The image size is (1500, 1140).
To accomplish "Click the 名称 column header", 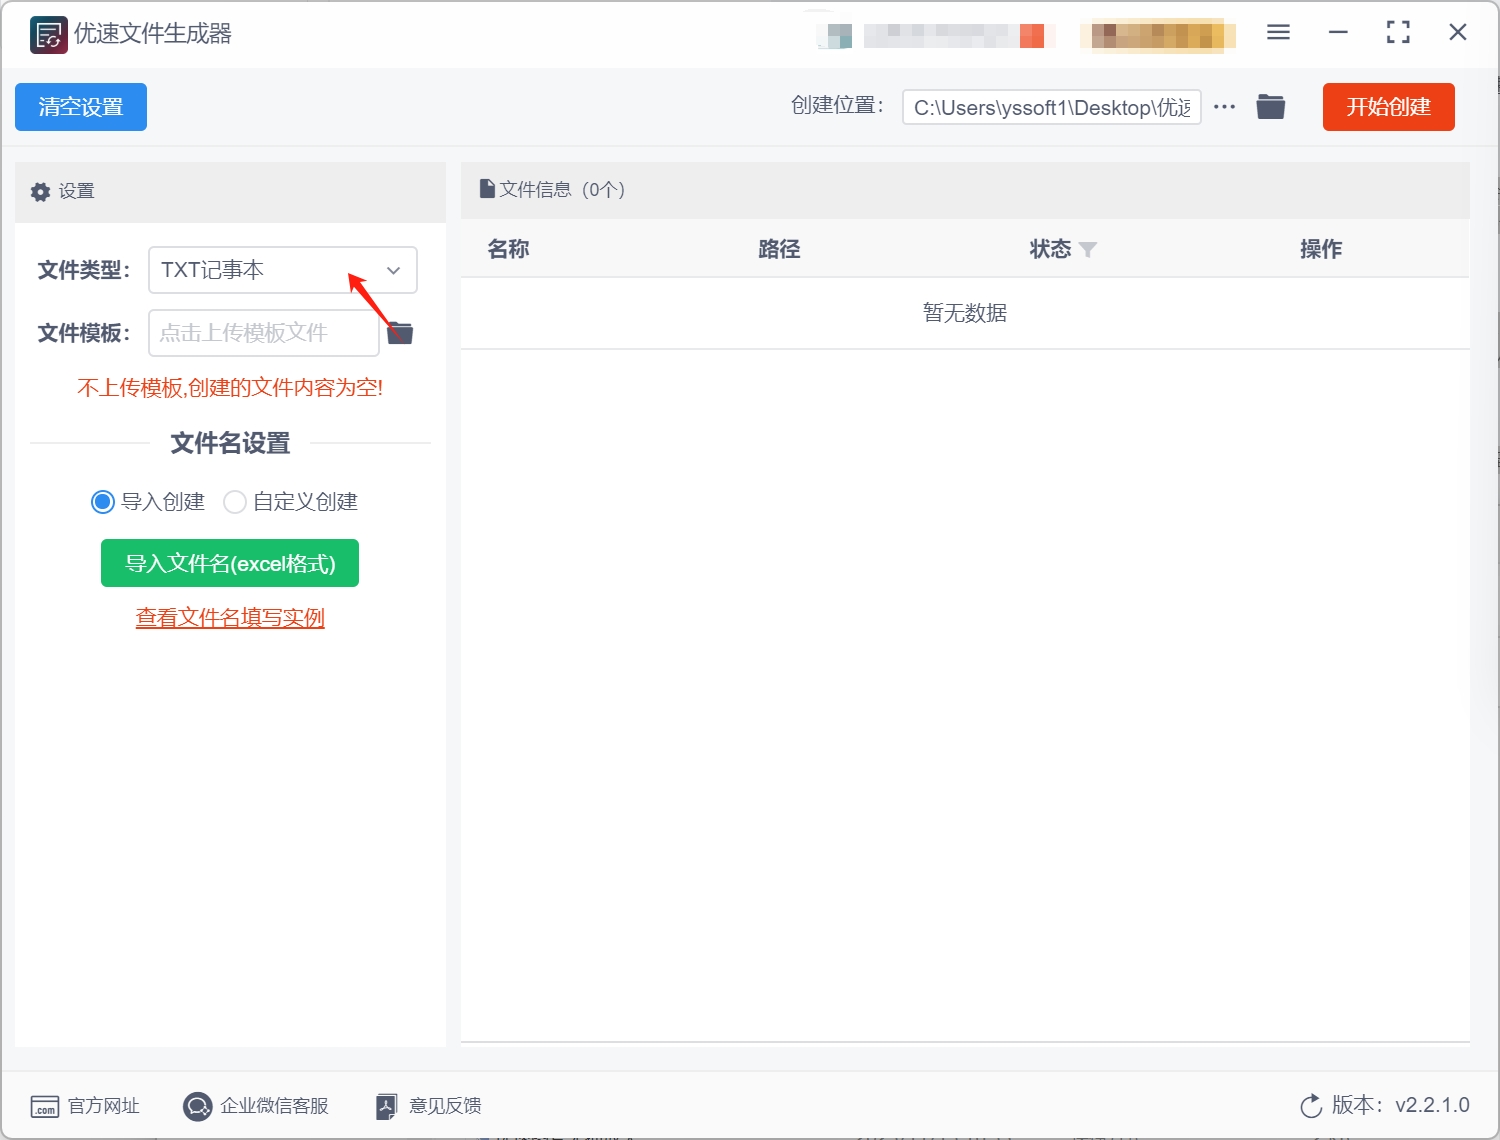I will 508,249.
